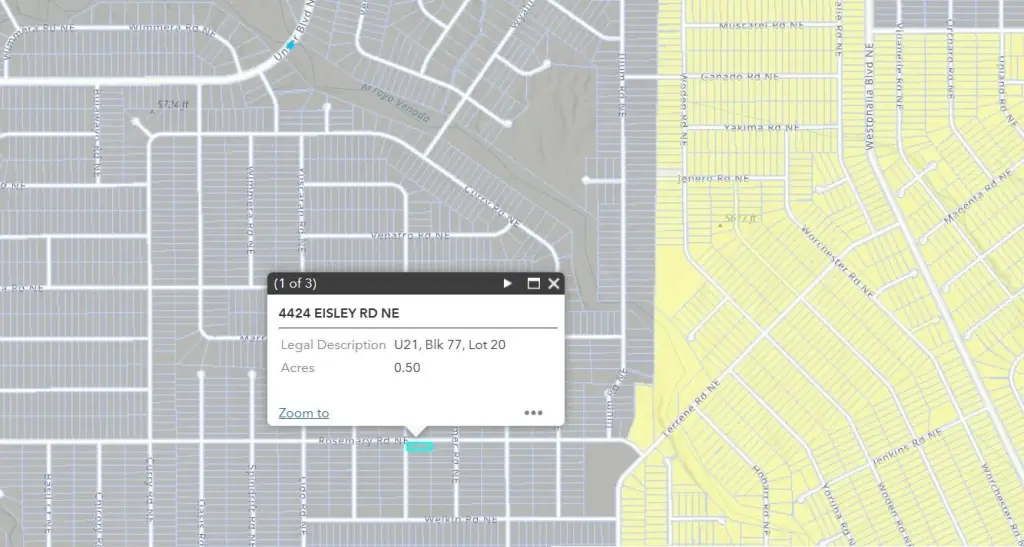
Task: Click the Zoom to link
Action: (303, 413)
